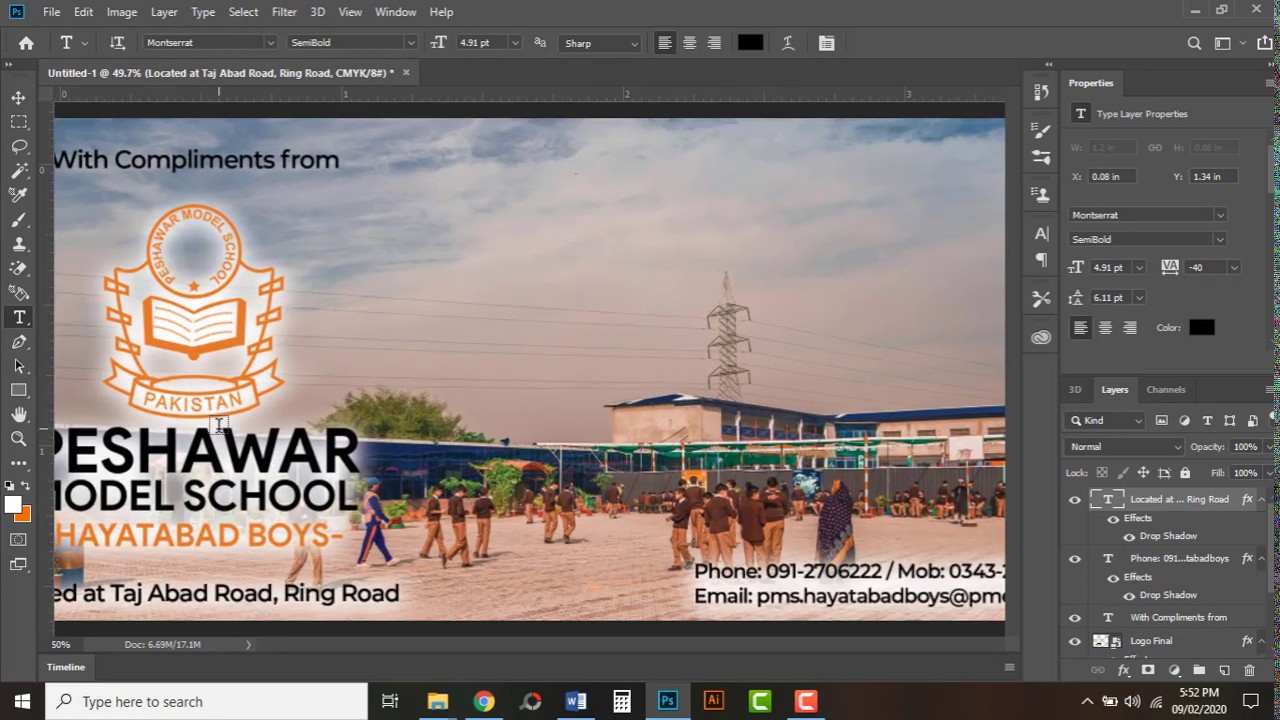Open the Character panel icon
Image resolution: width=1280 pixels, height=720 pixels.
pyautogui.click(x=1041, y=234)
